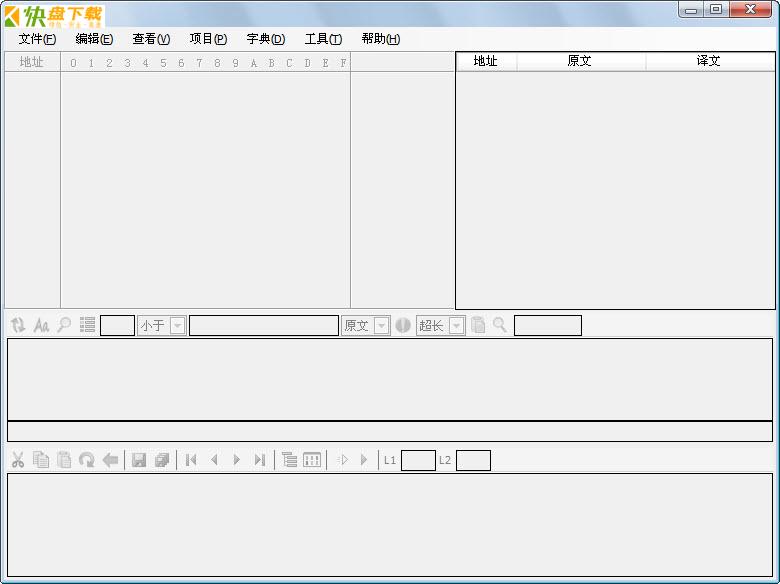
Task: Click the solid play-arrow icon before L1
Action: 364,460
